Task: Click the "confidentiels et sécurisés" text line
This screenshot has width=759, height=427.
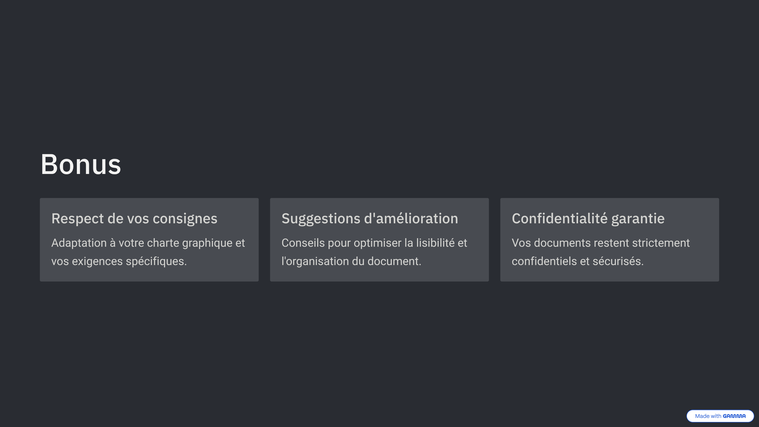Action: pos(577,261)
